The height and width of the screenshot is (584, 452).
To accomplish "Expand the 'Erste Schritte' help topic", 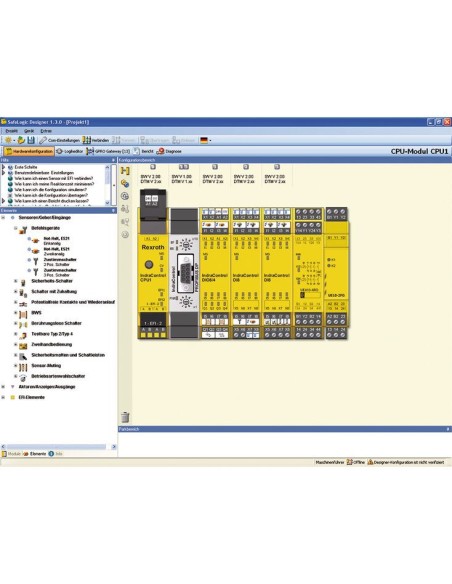I will [4, 167].
